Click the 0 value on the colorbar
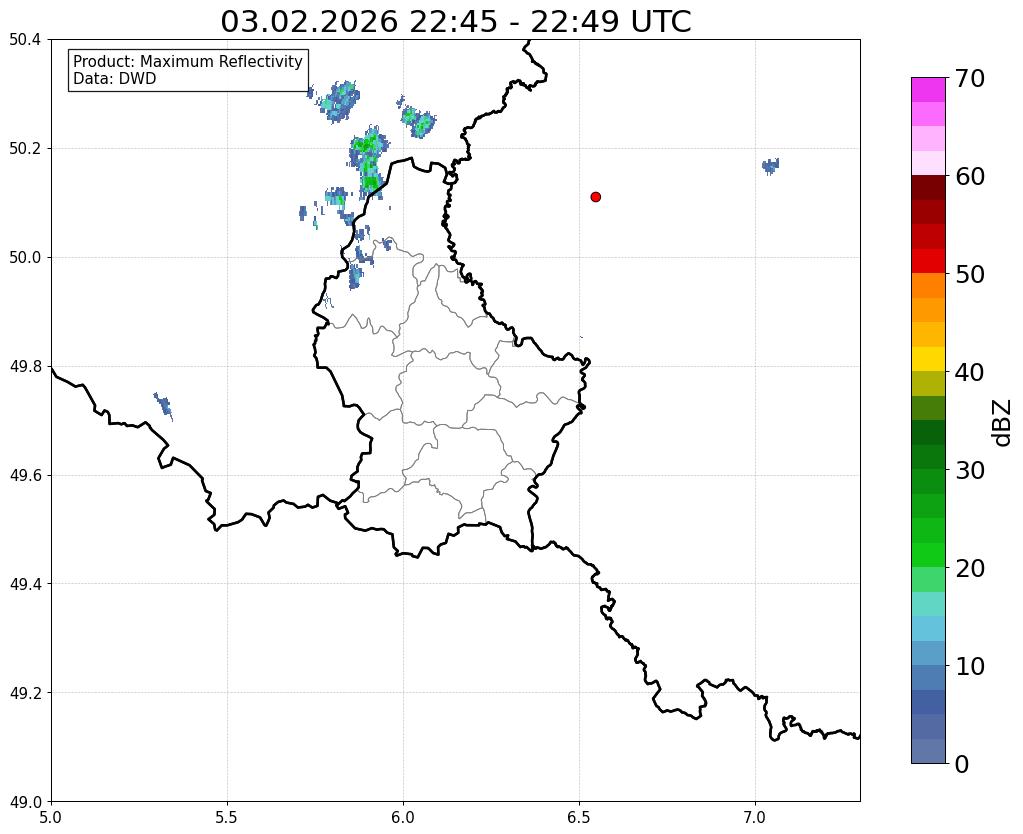 click(962, 764)
